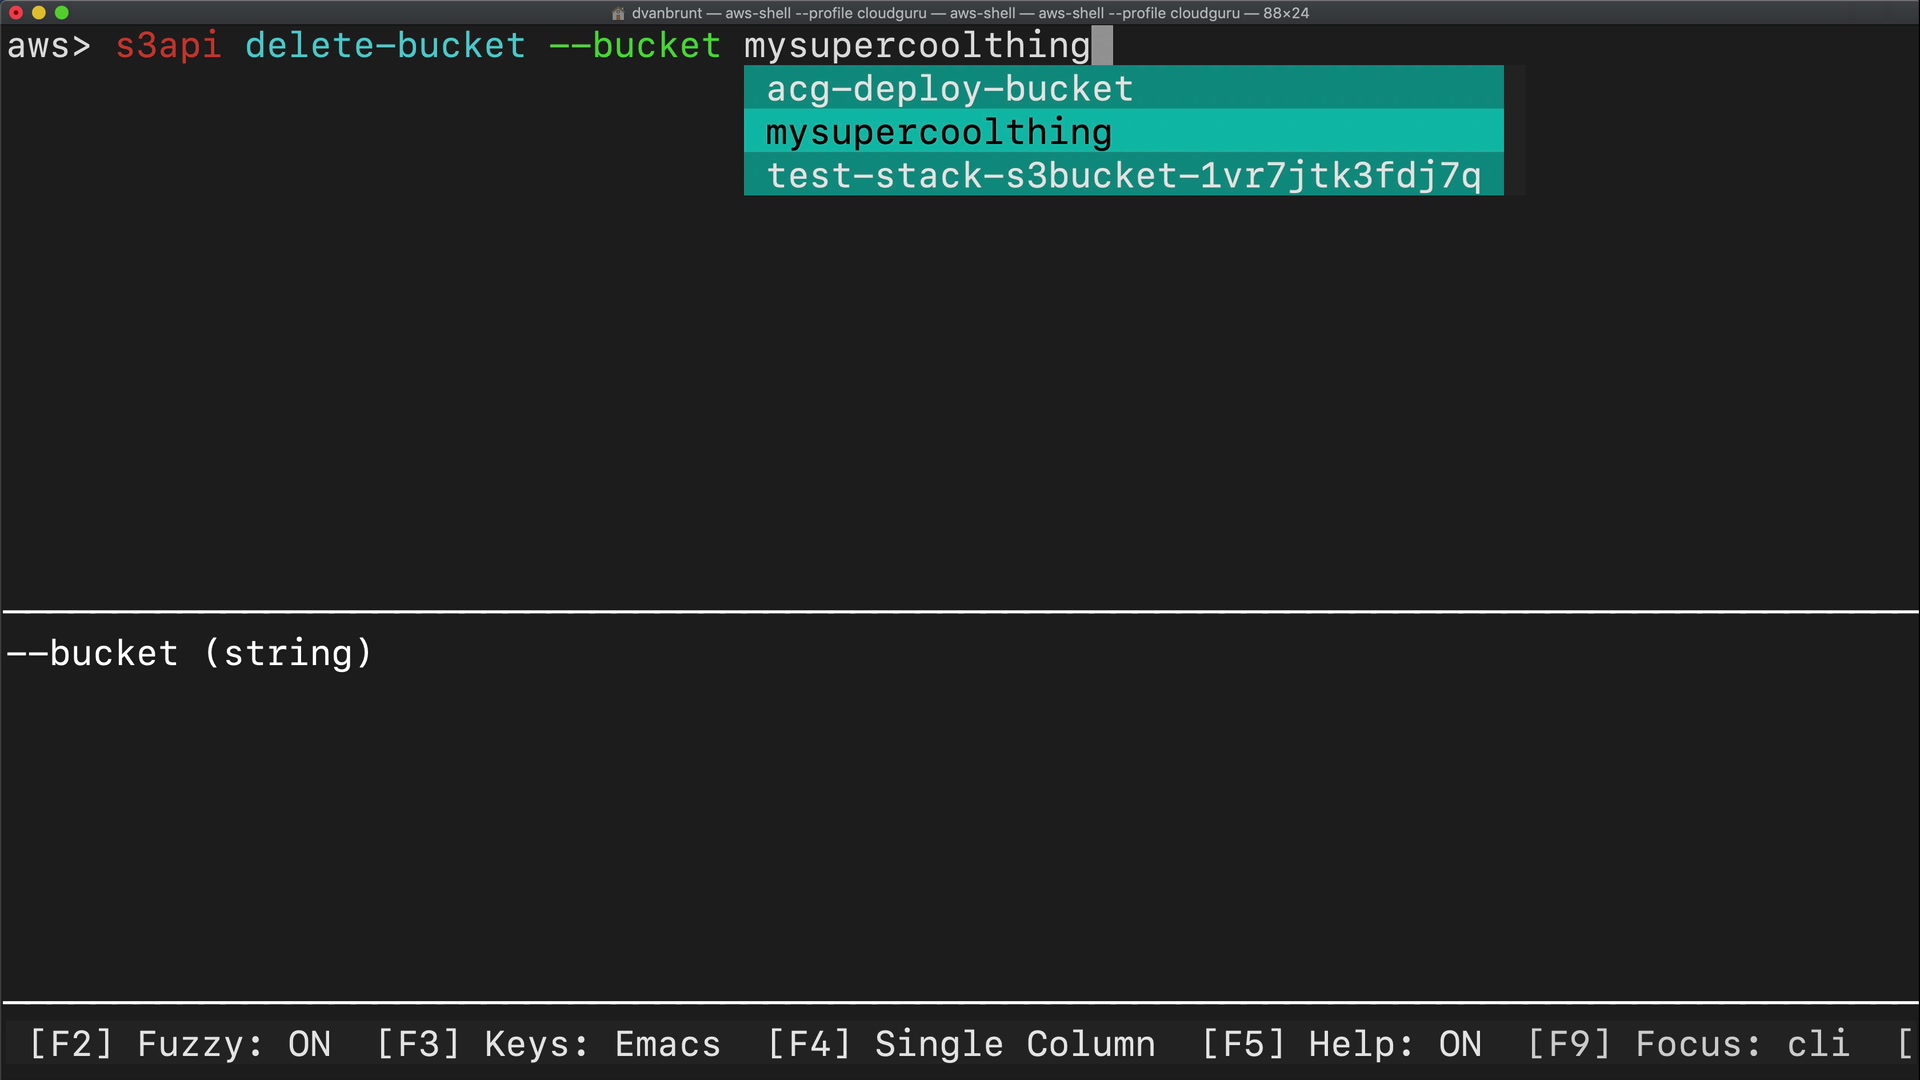The image size is (1920, 1080).
Task: Click the home folder icon in title bar
Action: 618,14
